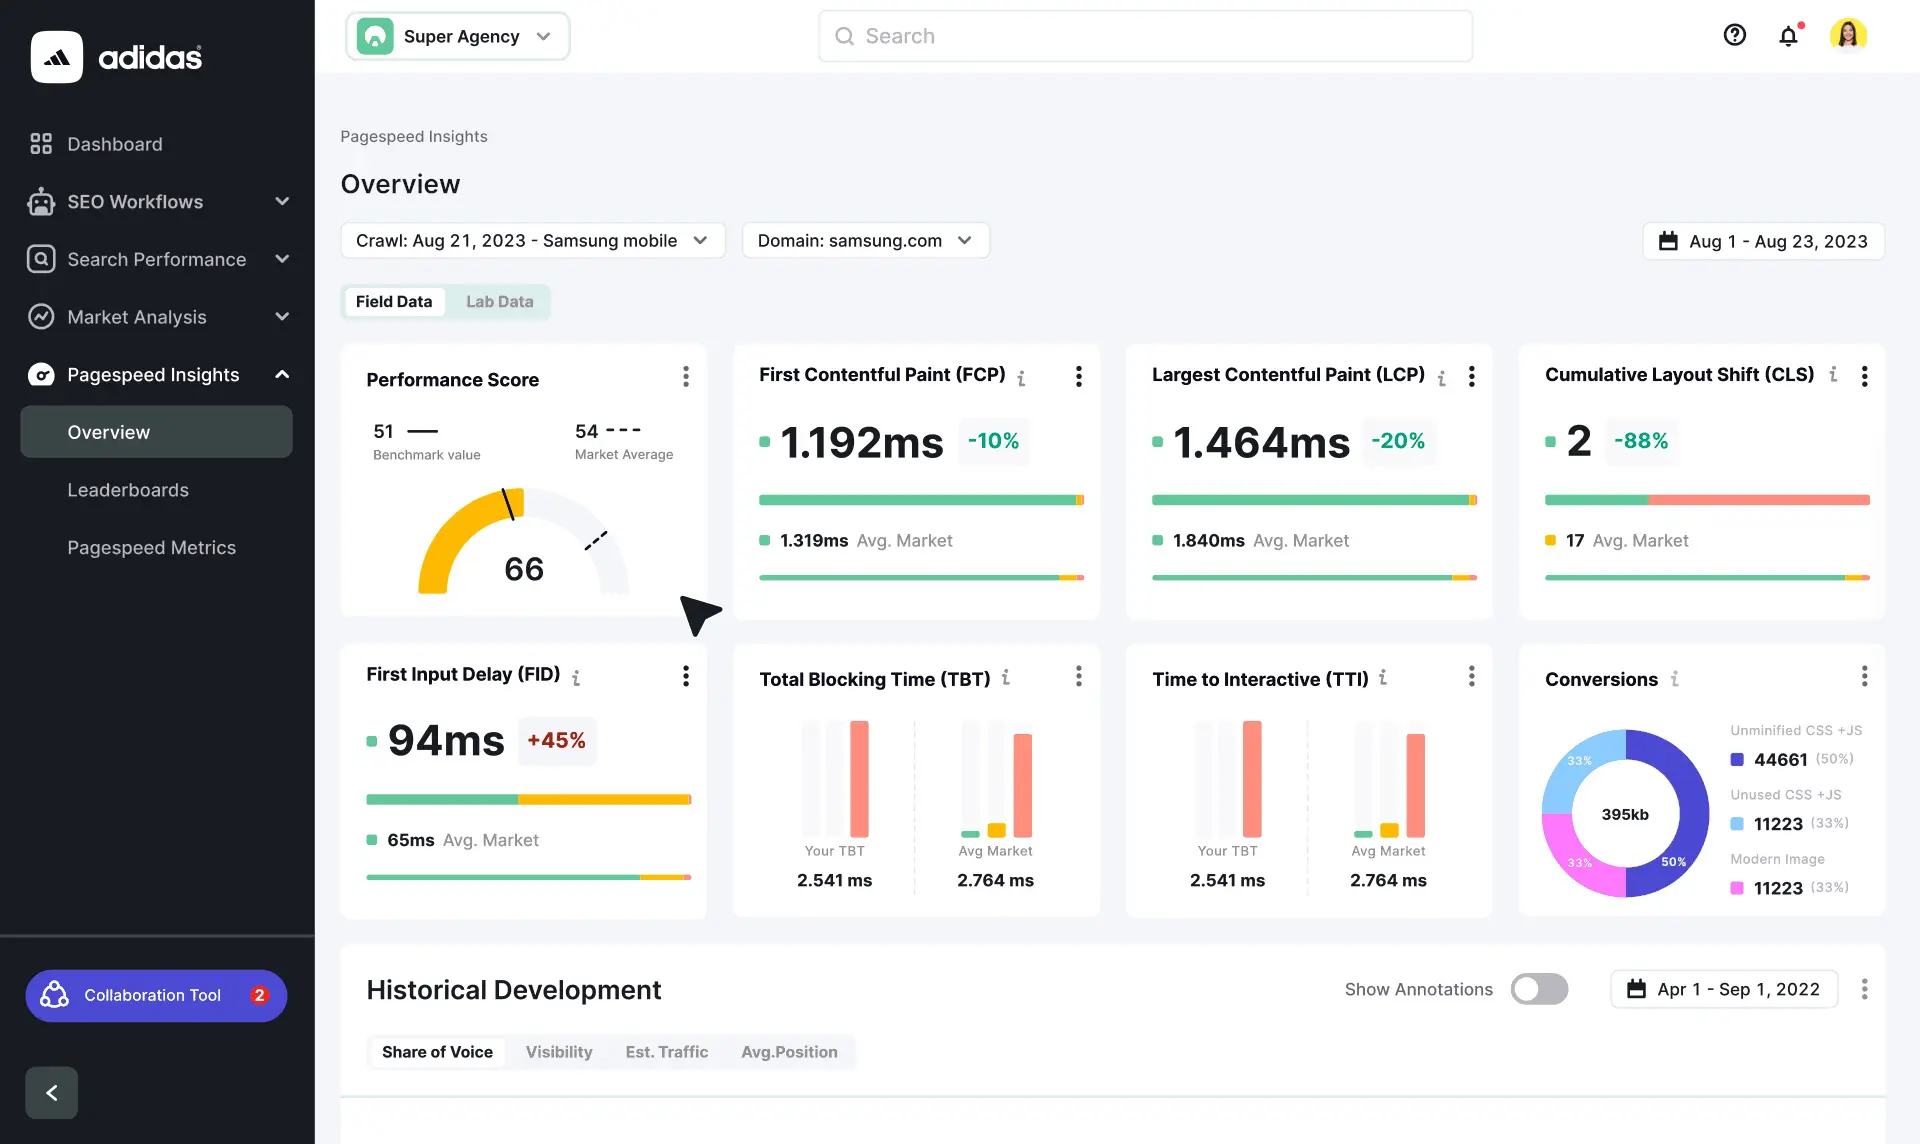
Task: Click the Collaboration Tool cloud icon
Action: (x=53, y=995)
